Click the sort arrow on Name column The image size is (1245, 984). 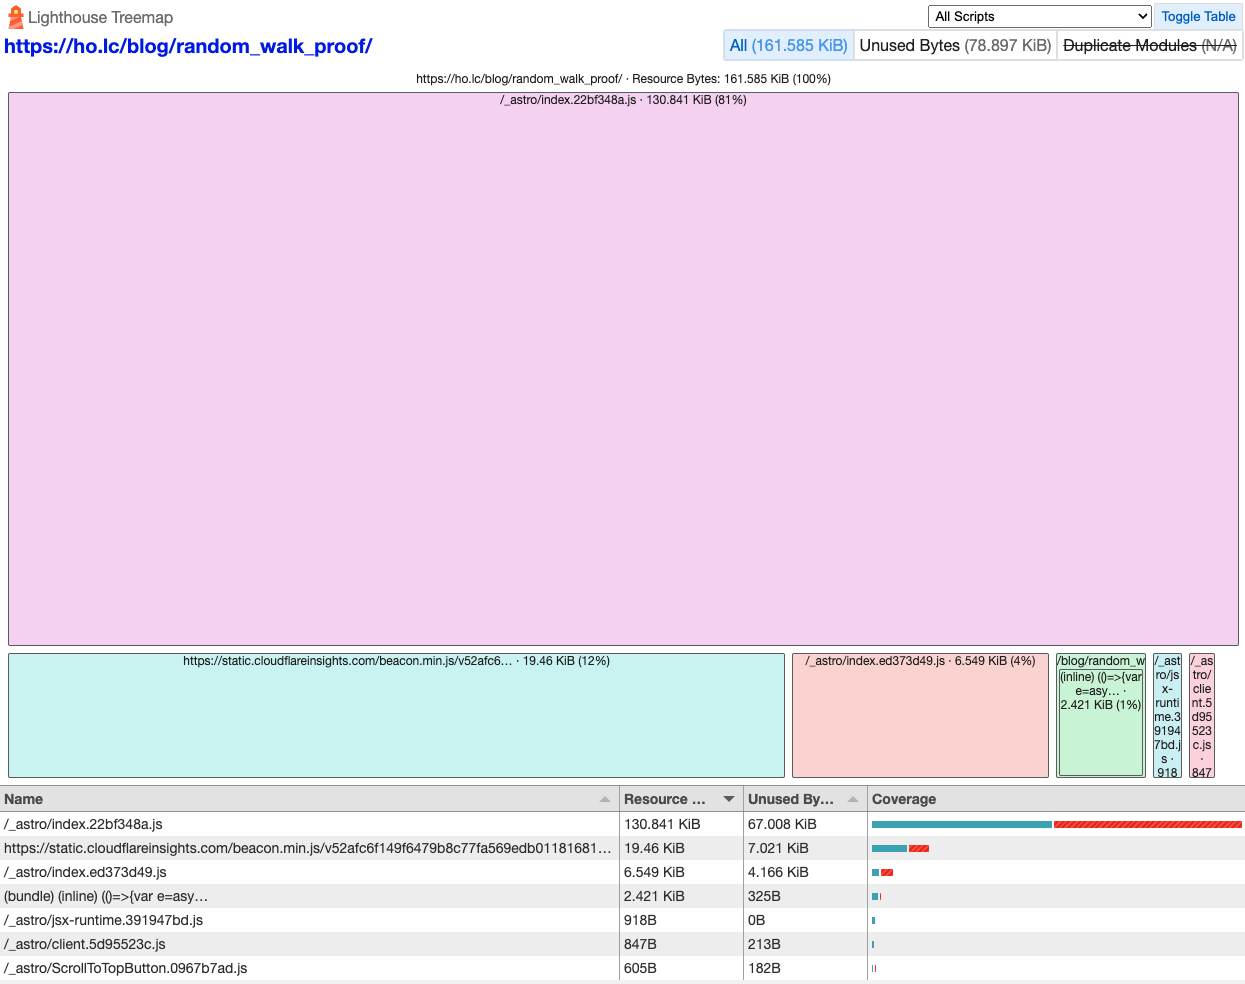(606, 798)
